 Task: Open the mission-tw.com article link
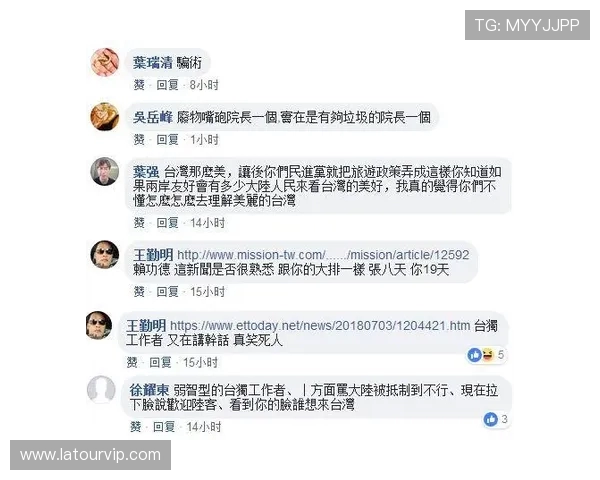coord(323,255)
